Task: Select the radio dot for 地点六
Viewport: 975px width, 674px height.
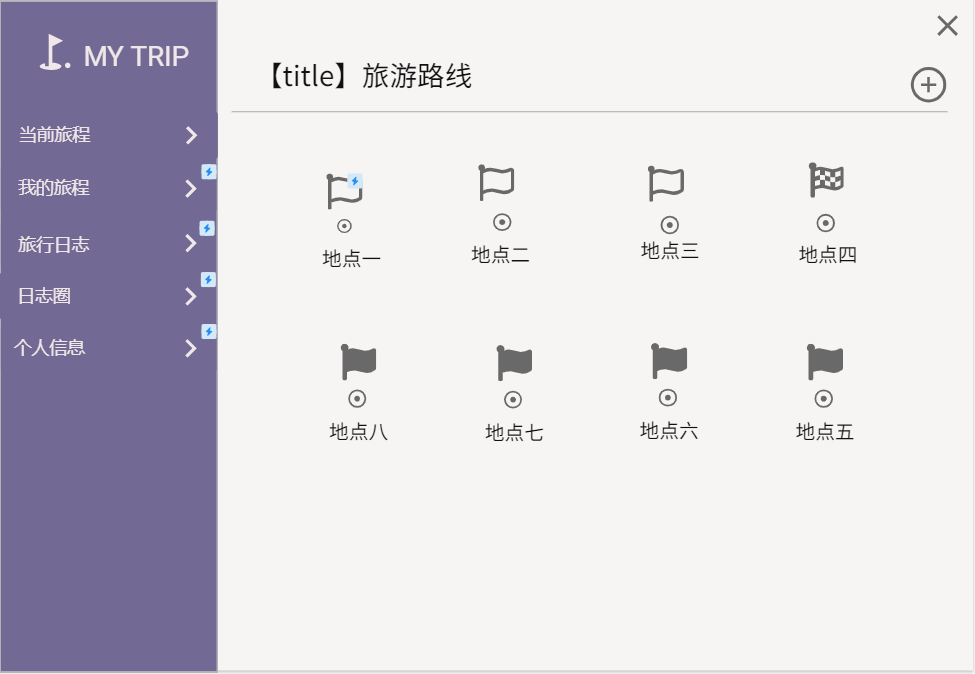Action: [x=668, y=397]
